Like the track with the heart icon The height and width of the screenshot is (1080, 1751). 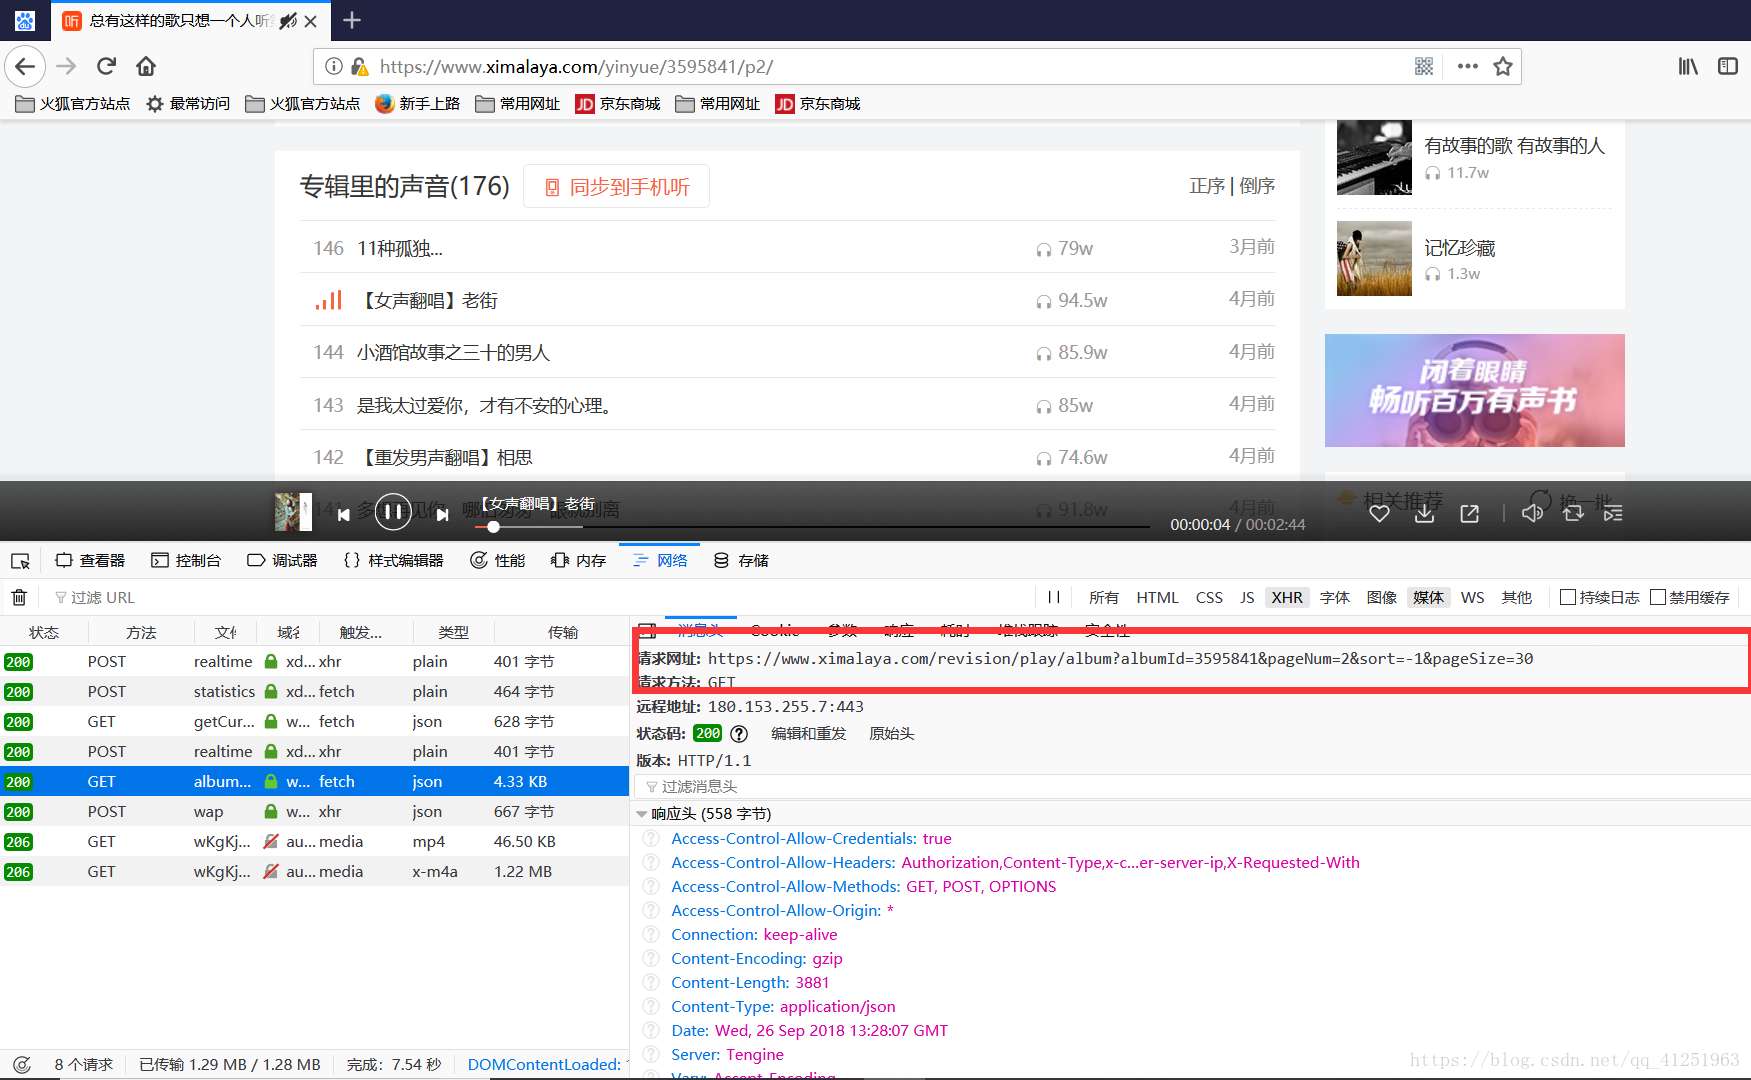pyautogui.click(x=1379, y=513)
